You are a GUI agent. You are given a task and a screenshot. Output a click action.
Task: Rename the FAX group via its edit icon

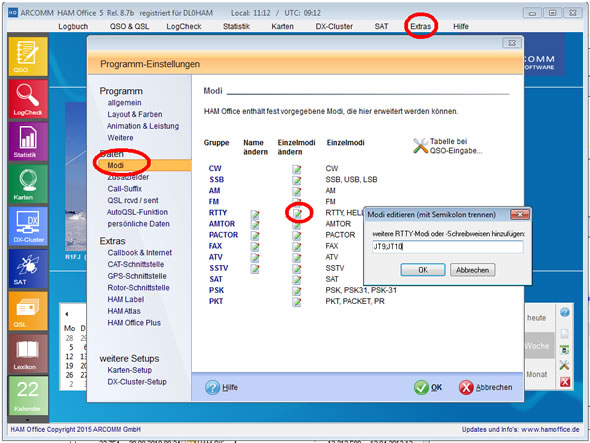(x=255, y=247)
